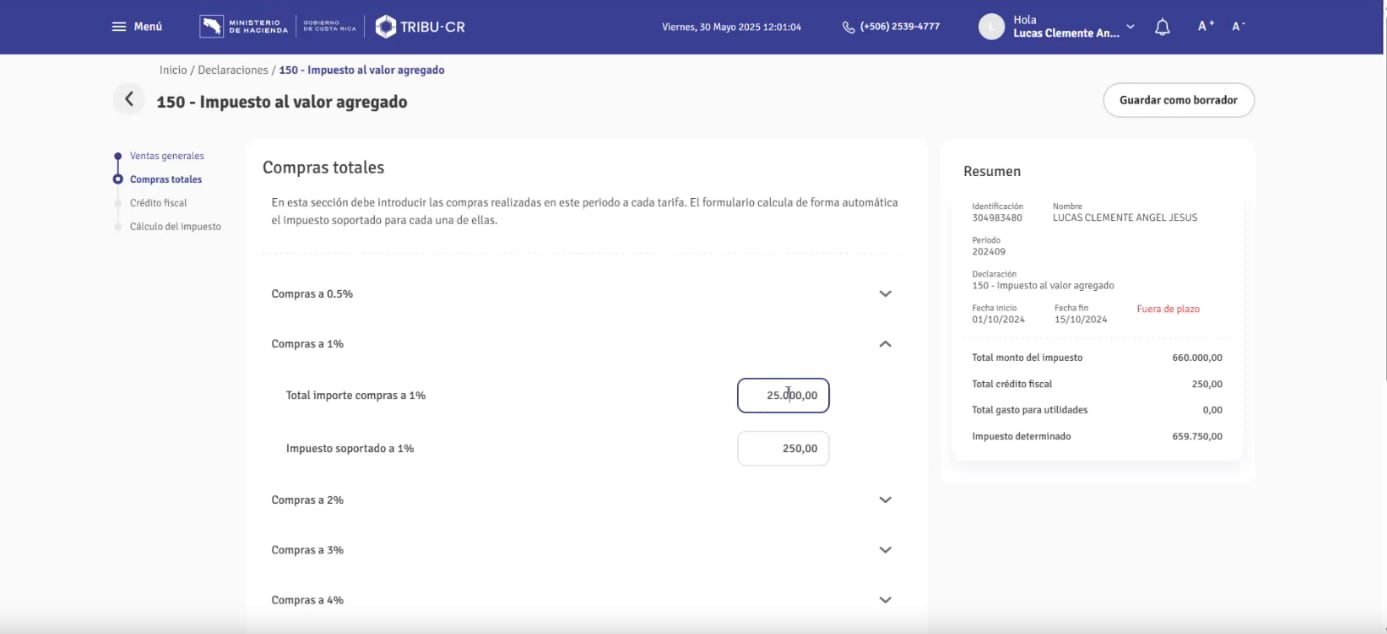Click the TRIBU-CR logo
The image size is (1387, 634).
pyautogui.click(x=419, y=26)
